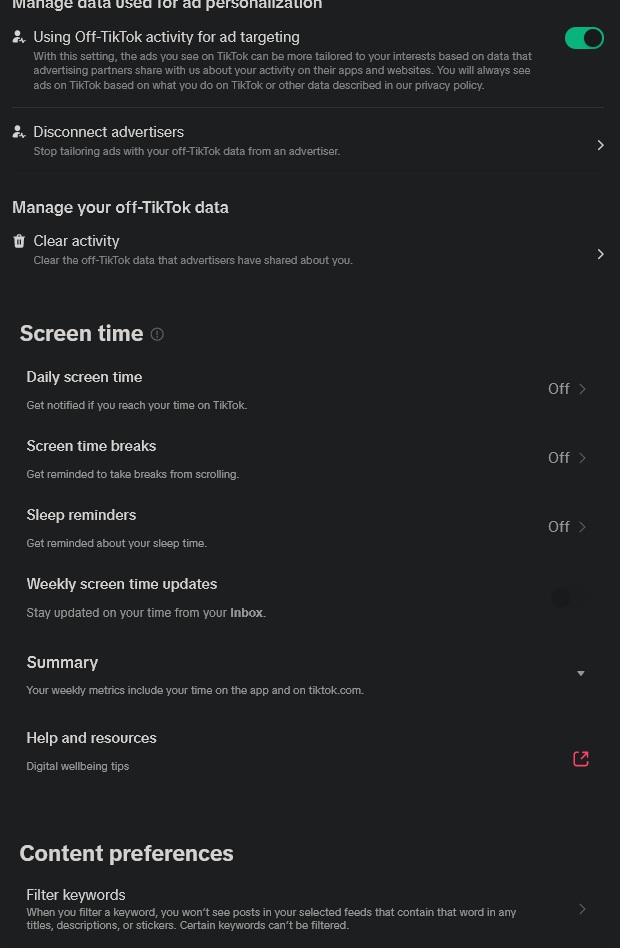
Task: Open Clear activity chevron arrow
Action: pos(600,254)
